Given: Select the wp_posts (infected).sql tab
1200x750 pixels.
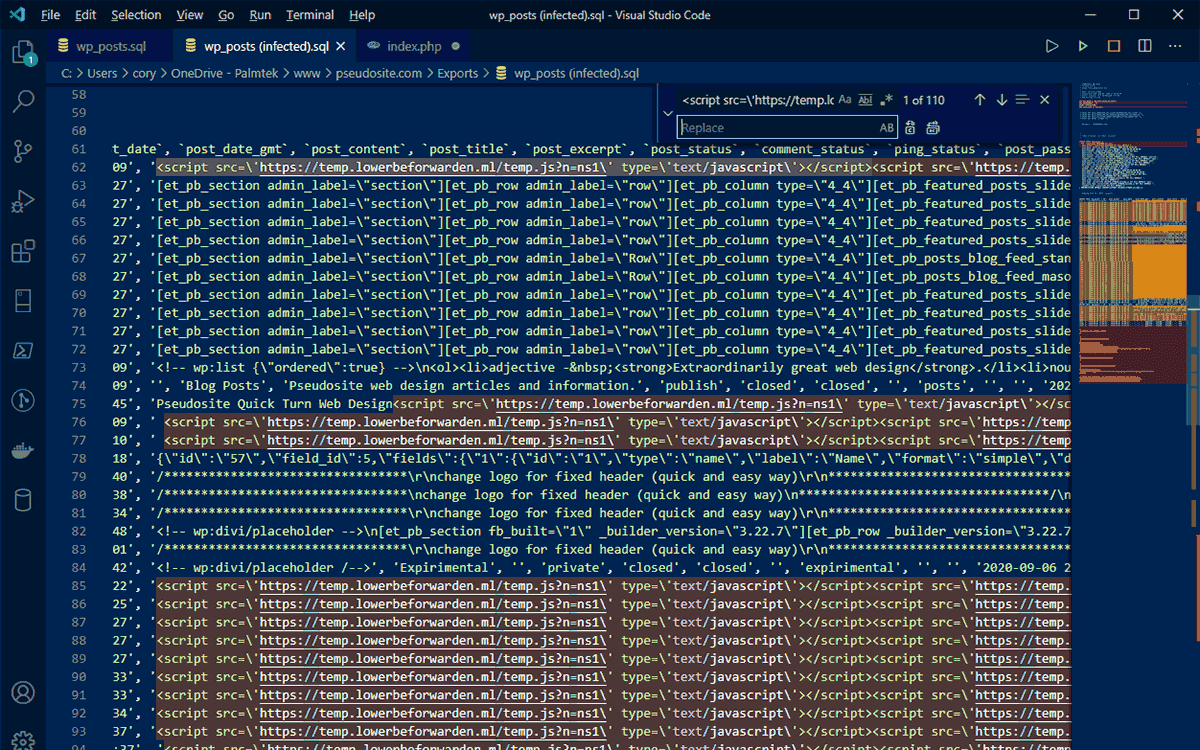Looking at the screenshot, I should 264,46.
